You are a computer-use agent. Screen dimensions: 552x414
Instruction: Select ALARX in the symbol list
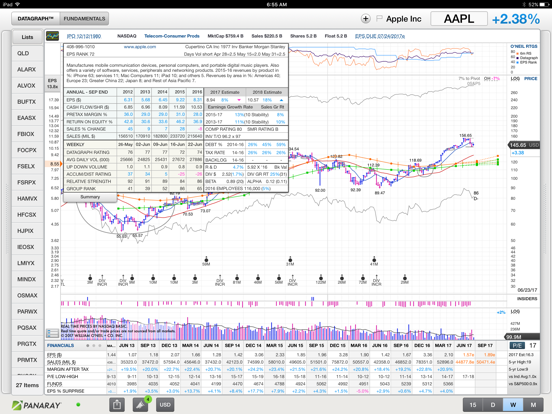27,69
